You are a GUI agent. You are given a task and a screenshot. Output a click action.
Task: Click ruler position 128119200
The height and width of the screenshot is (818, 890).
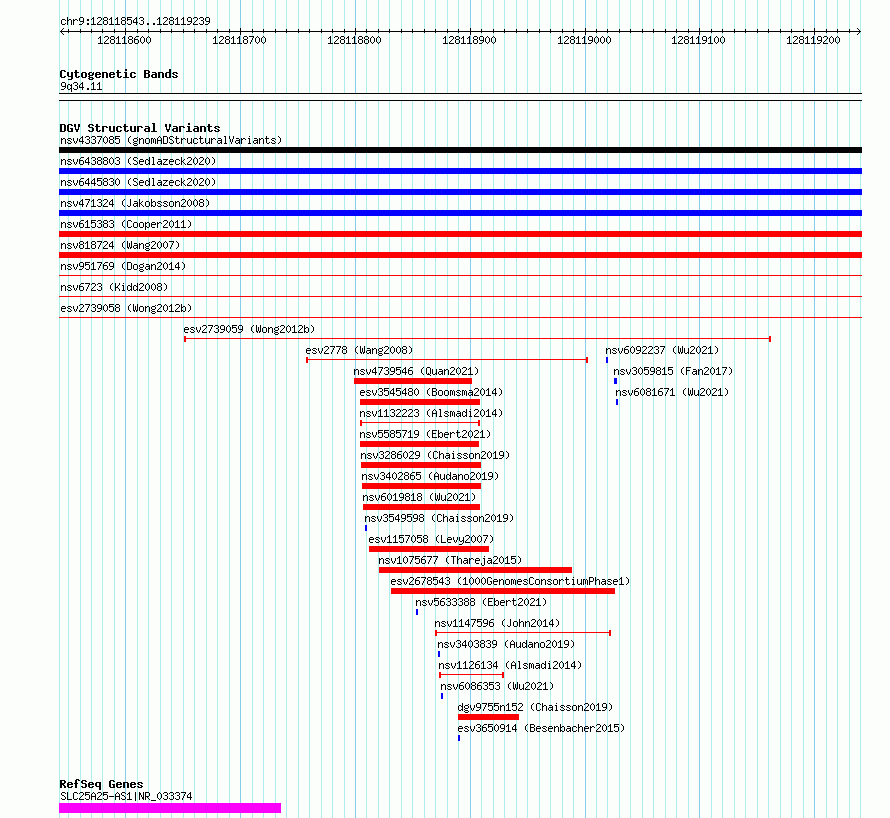[813, 40]
